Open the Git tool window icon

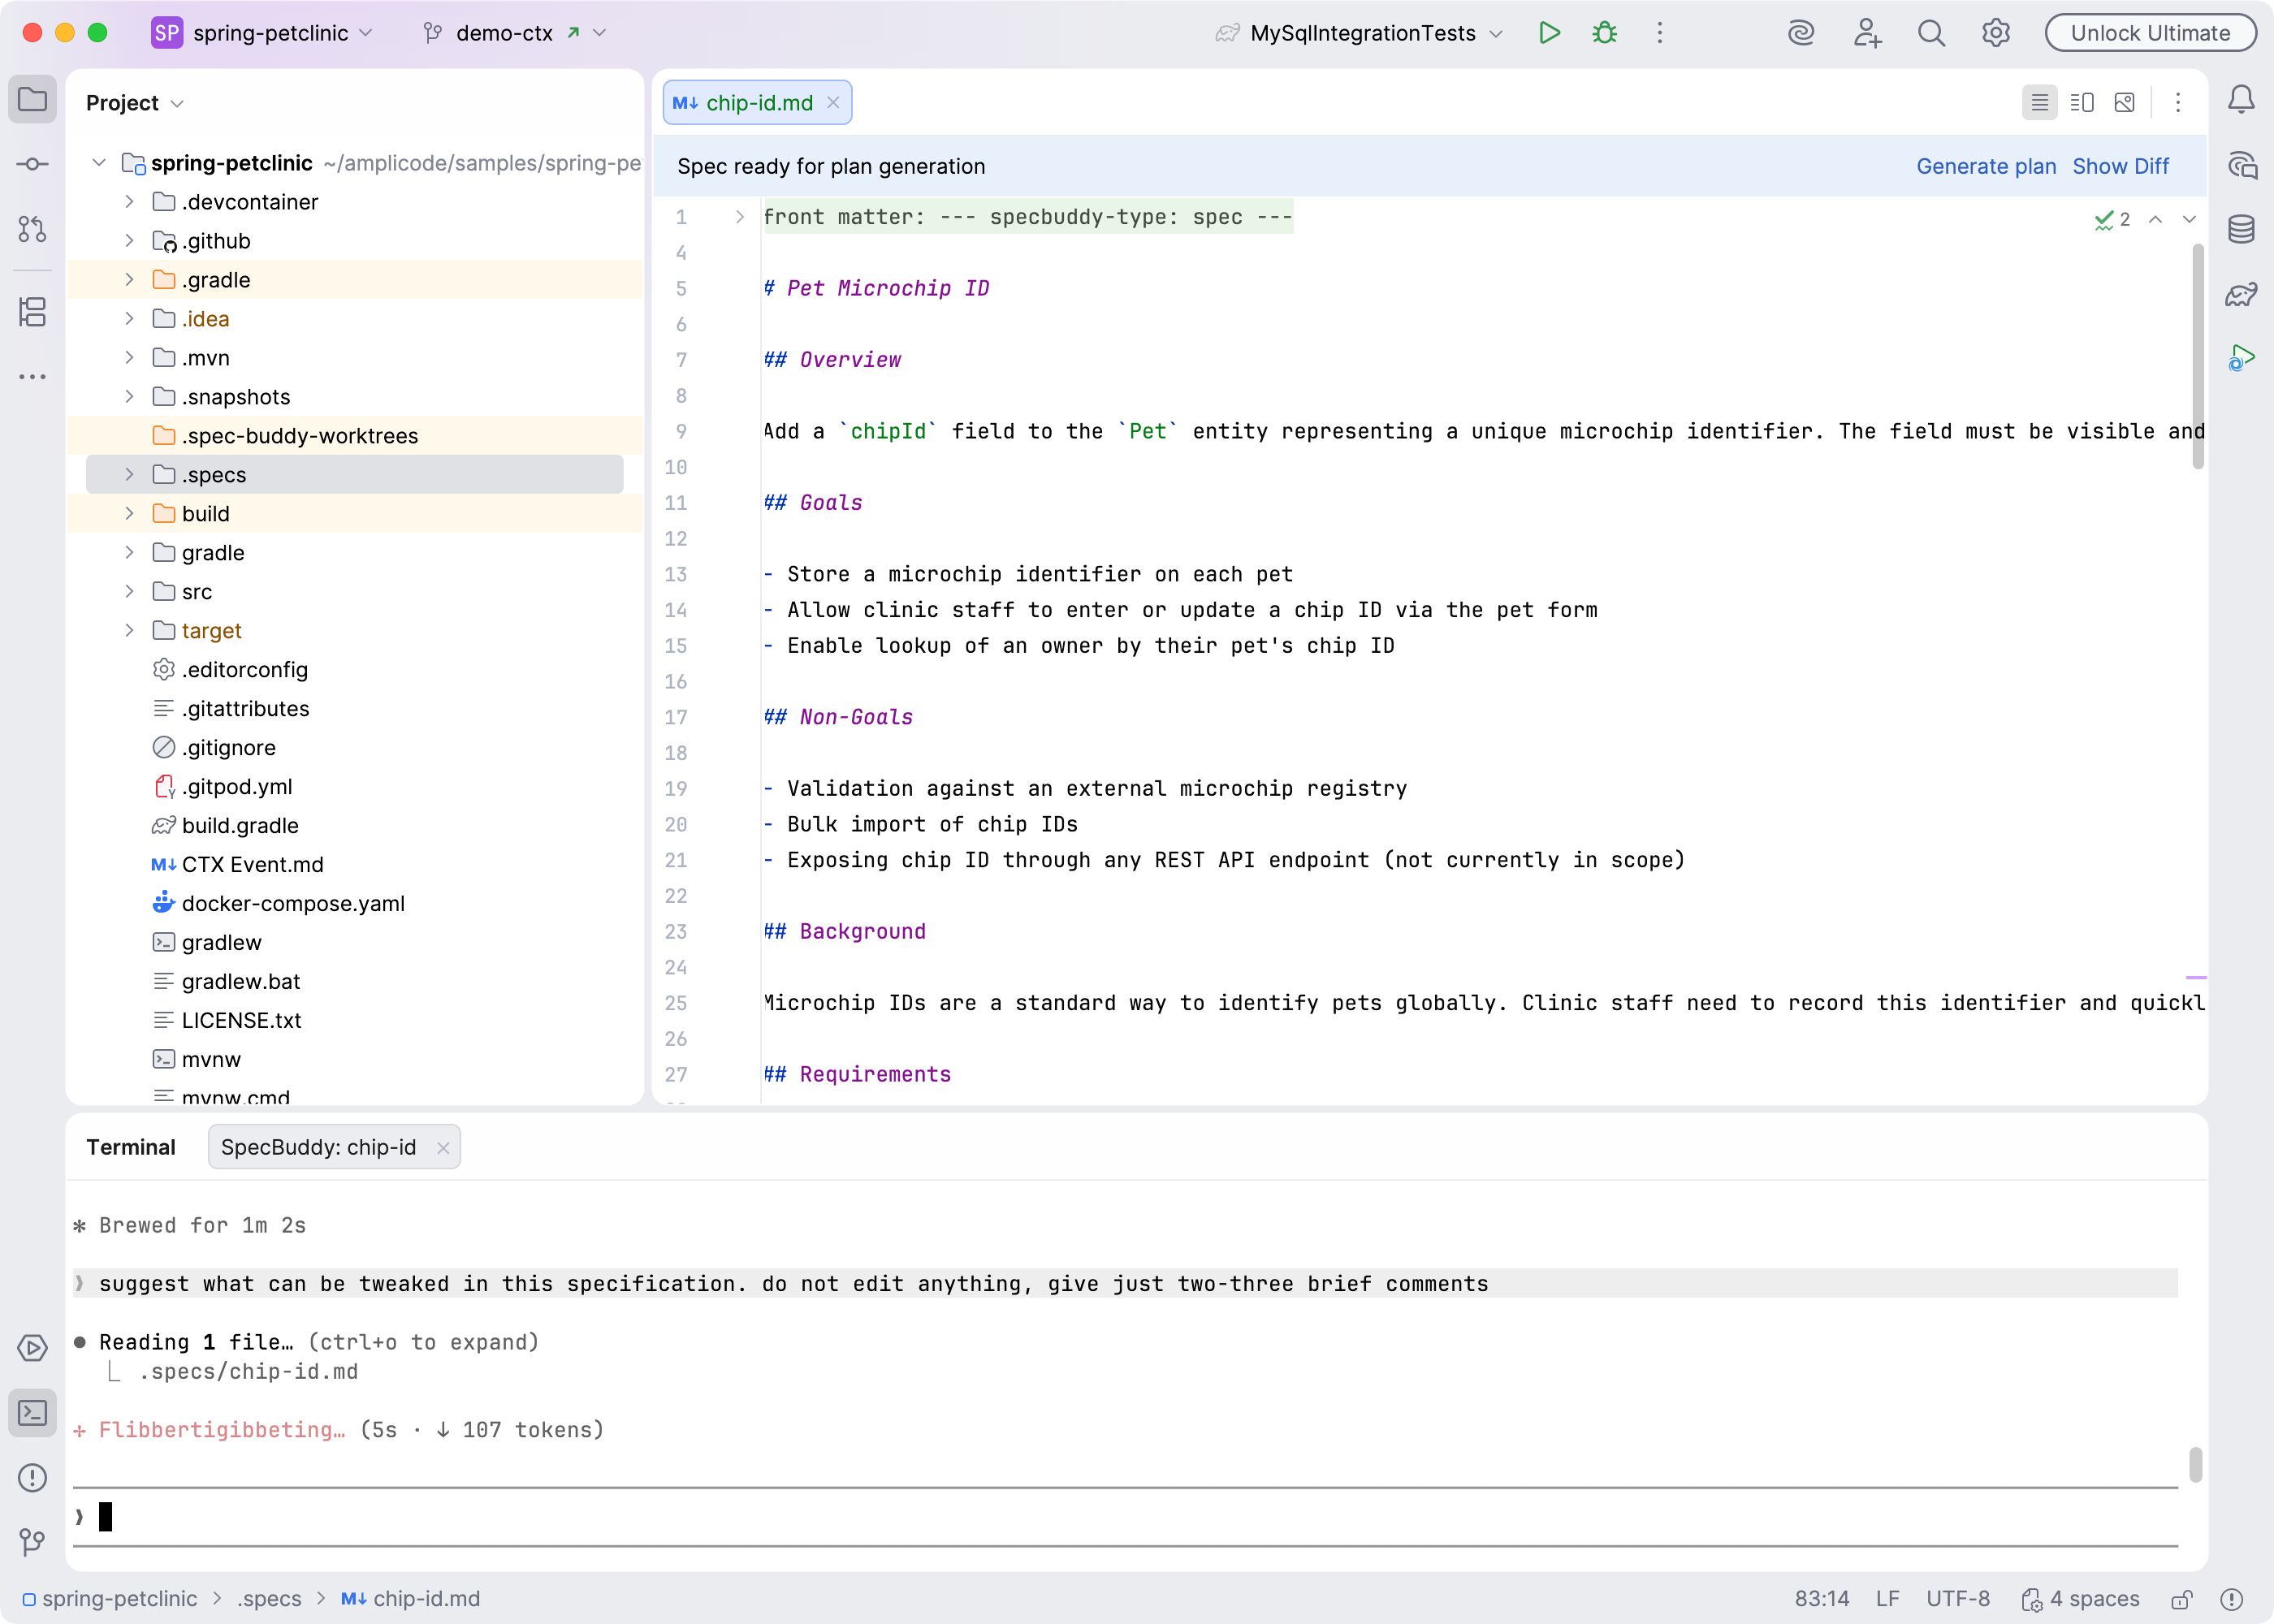[x=32, y=1542]
